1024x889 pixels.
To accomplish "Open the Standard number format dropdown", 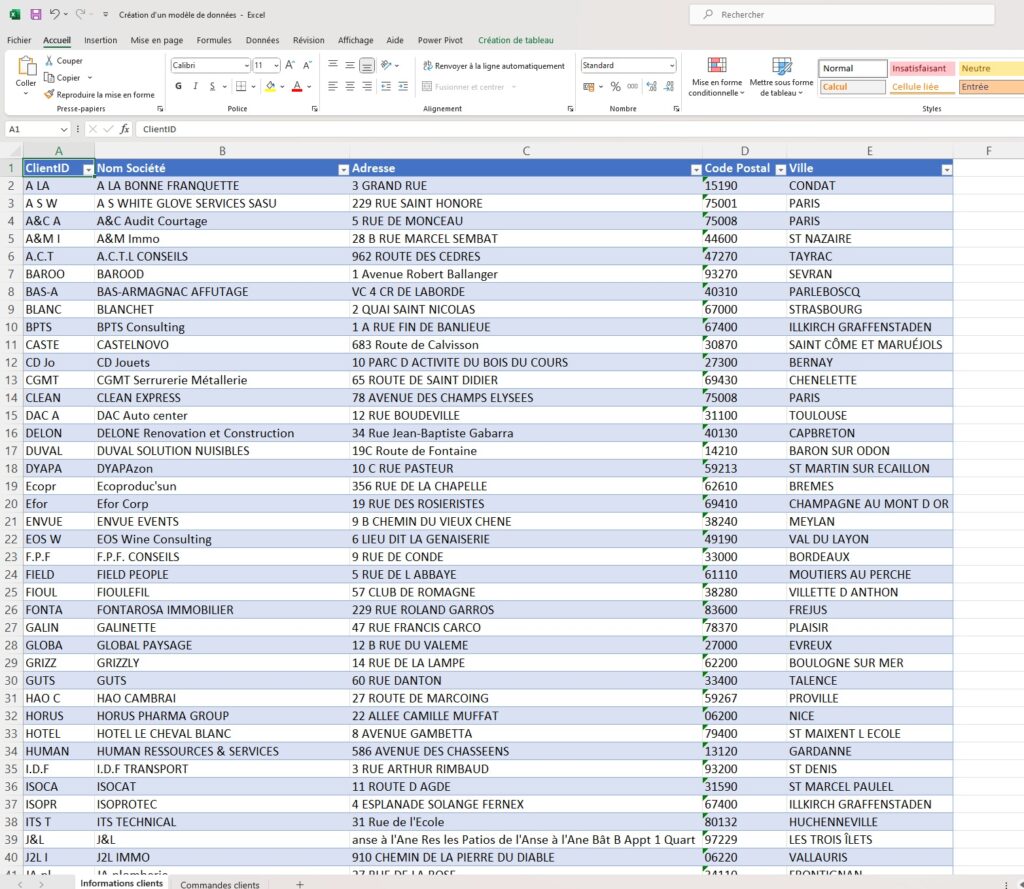I will (x=671, y=65).
